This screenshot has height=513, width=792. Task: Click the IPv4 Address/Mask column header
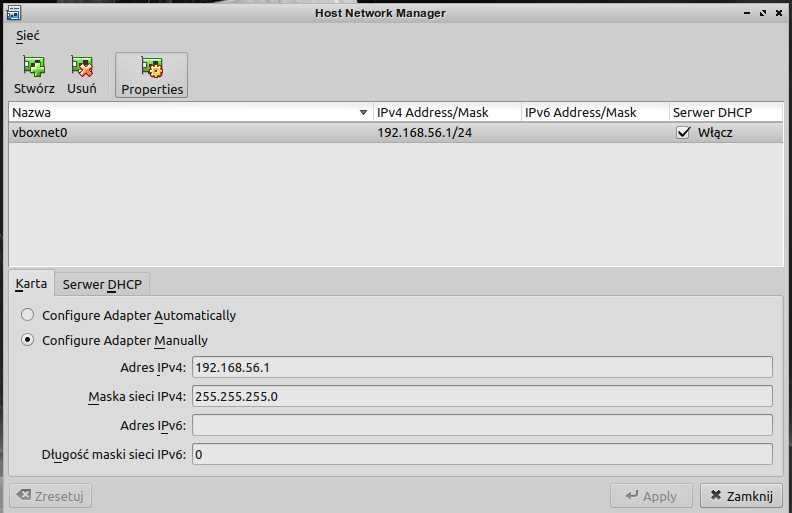coord(447,112)
